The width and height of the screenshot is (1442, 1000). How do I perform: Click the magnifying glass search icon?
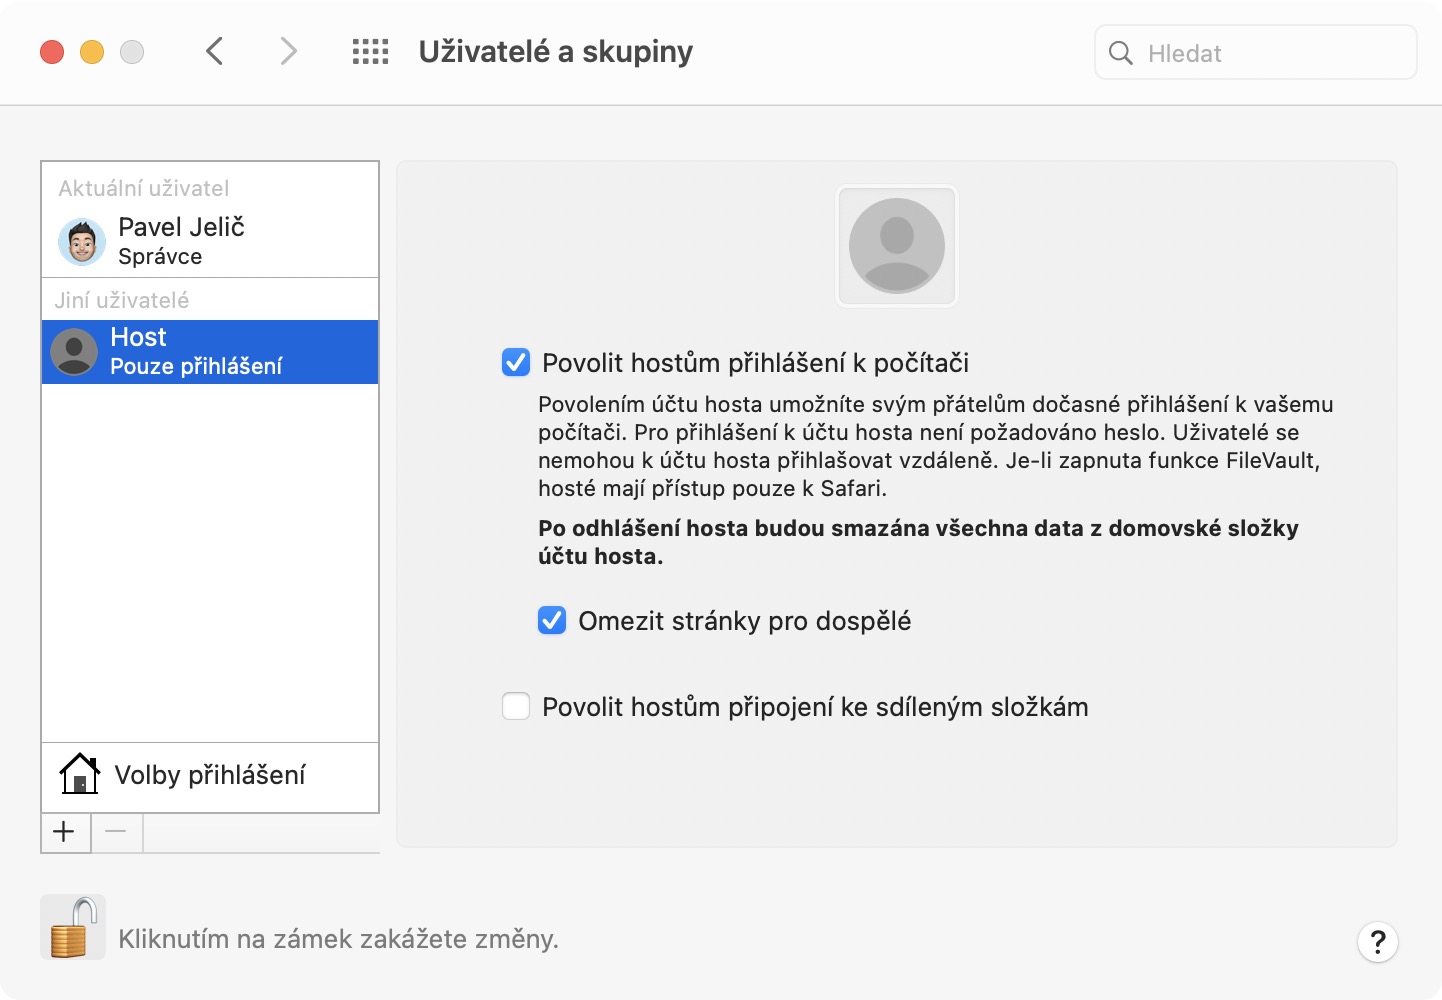pos(1121,53)
